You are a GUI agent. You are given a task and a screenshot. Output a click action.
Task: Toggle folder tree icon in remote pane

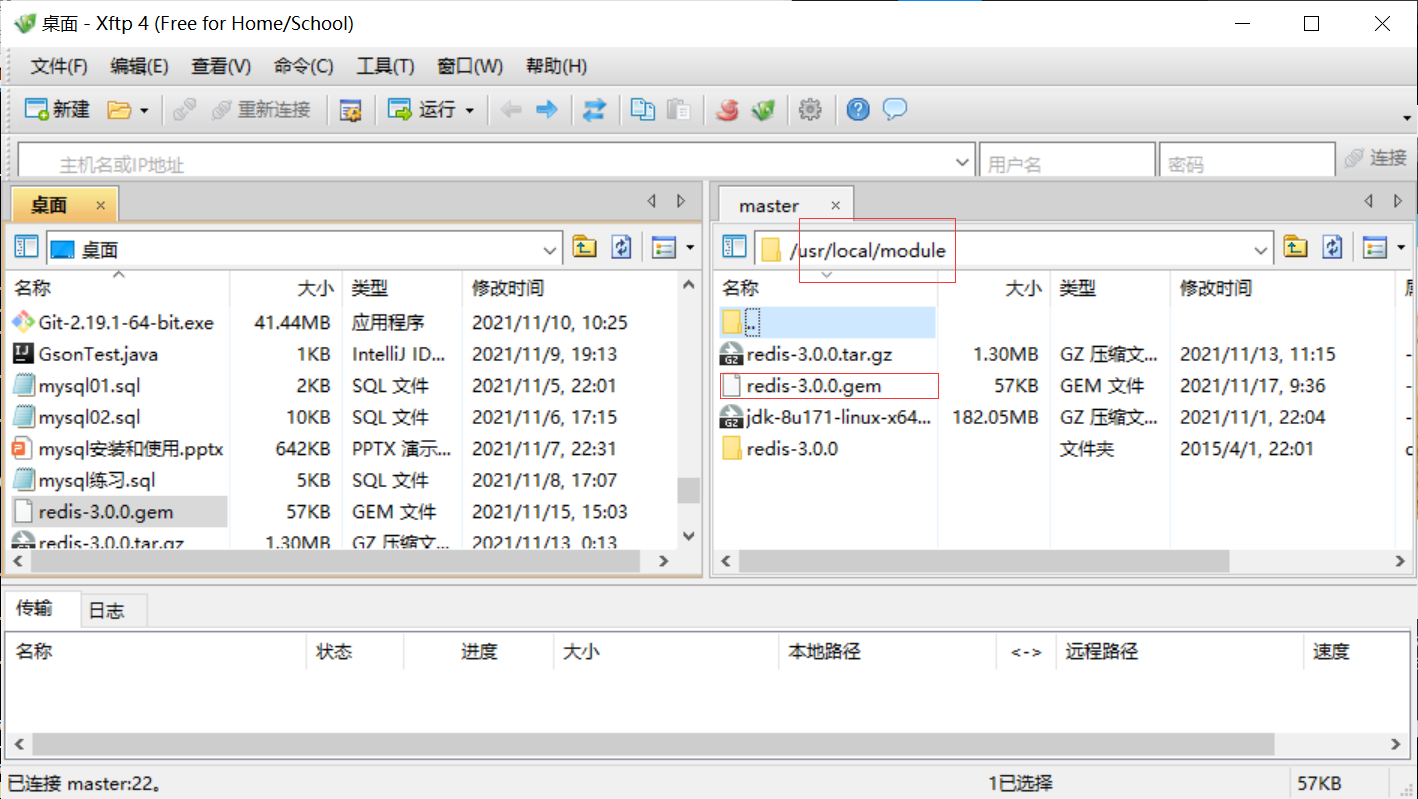[x=735, y=247]
